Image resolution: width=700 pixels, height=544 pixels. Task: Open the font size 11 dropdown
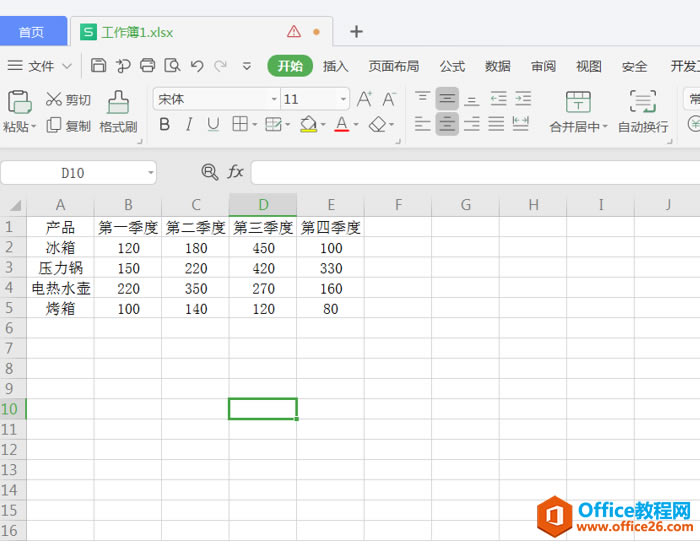click(343, 99)
